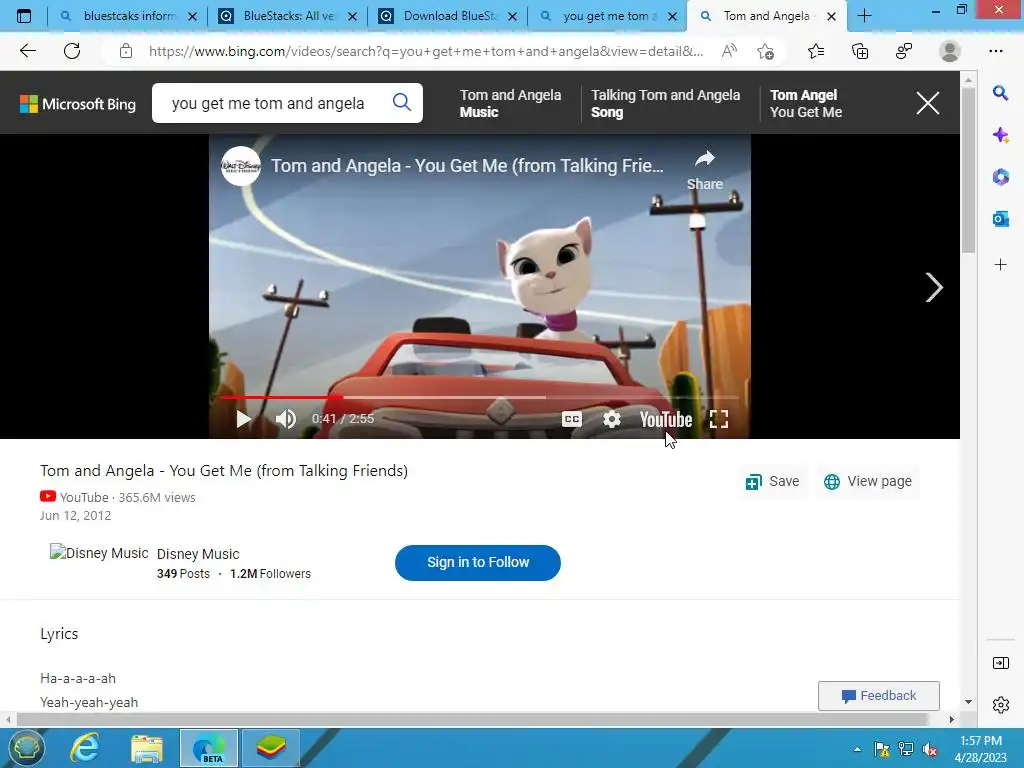
Task: Select Tom Angel You Get Me suggestion
Action: (x=806, y=103)
